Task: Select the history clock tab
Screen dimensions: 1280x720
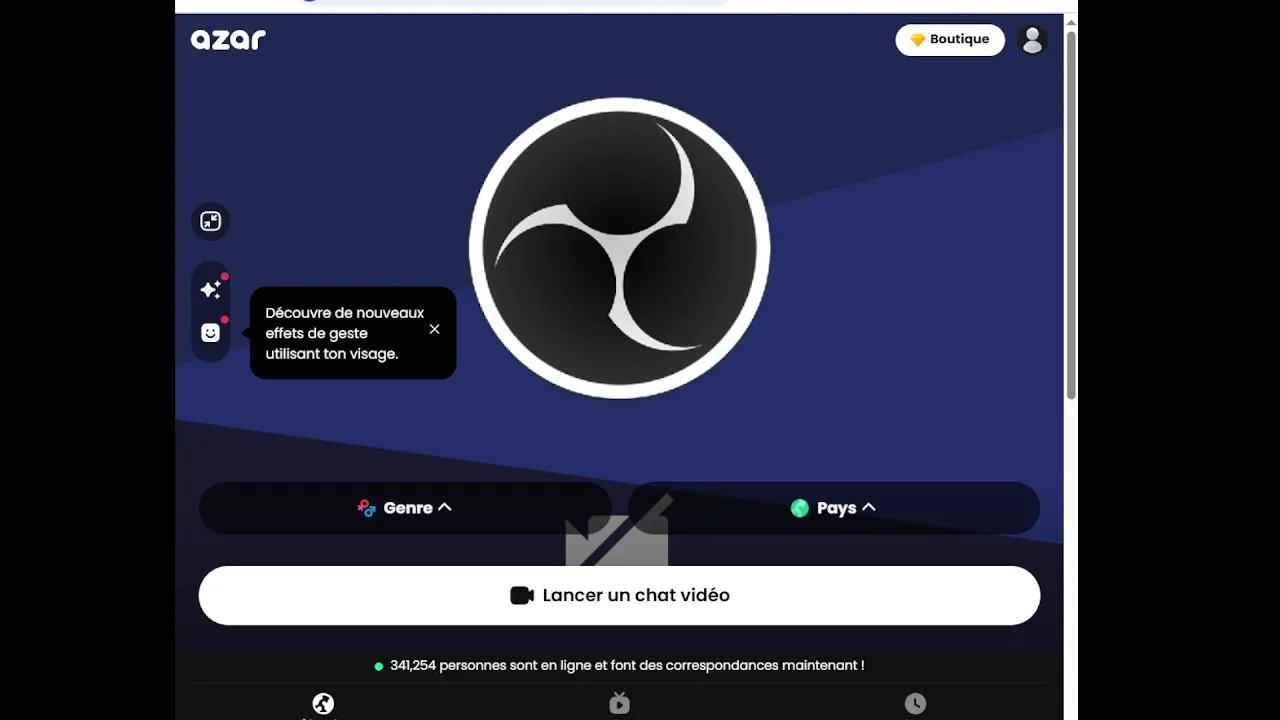Action: (915, 704)
